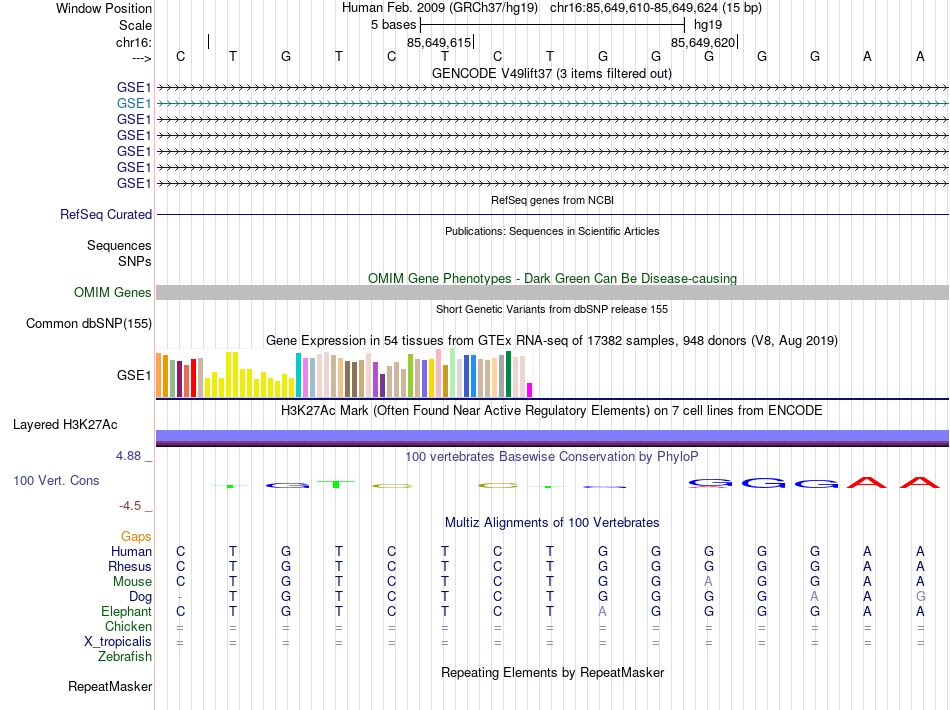This screenshot has width=950, height=710.
Task: Click the GENCODE V49lift37 track title
Action: [x=552, y=74]
